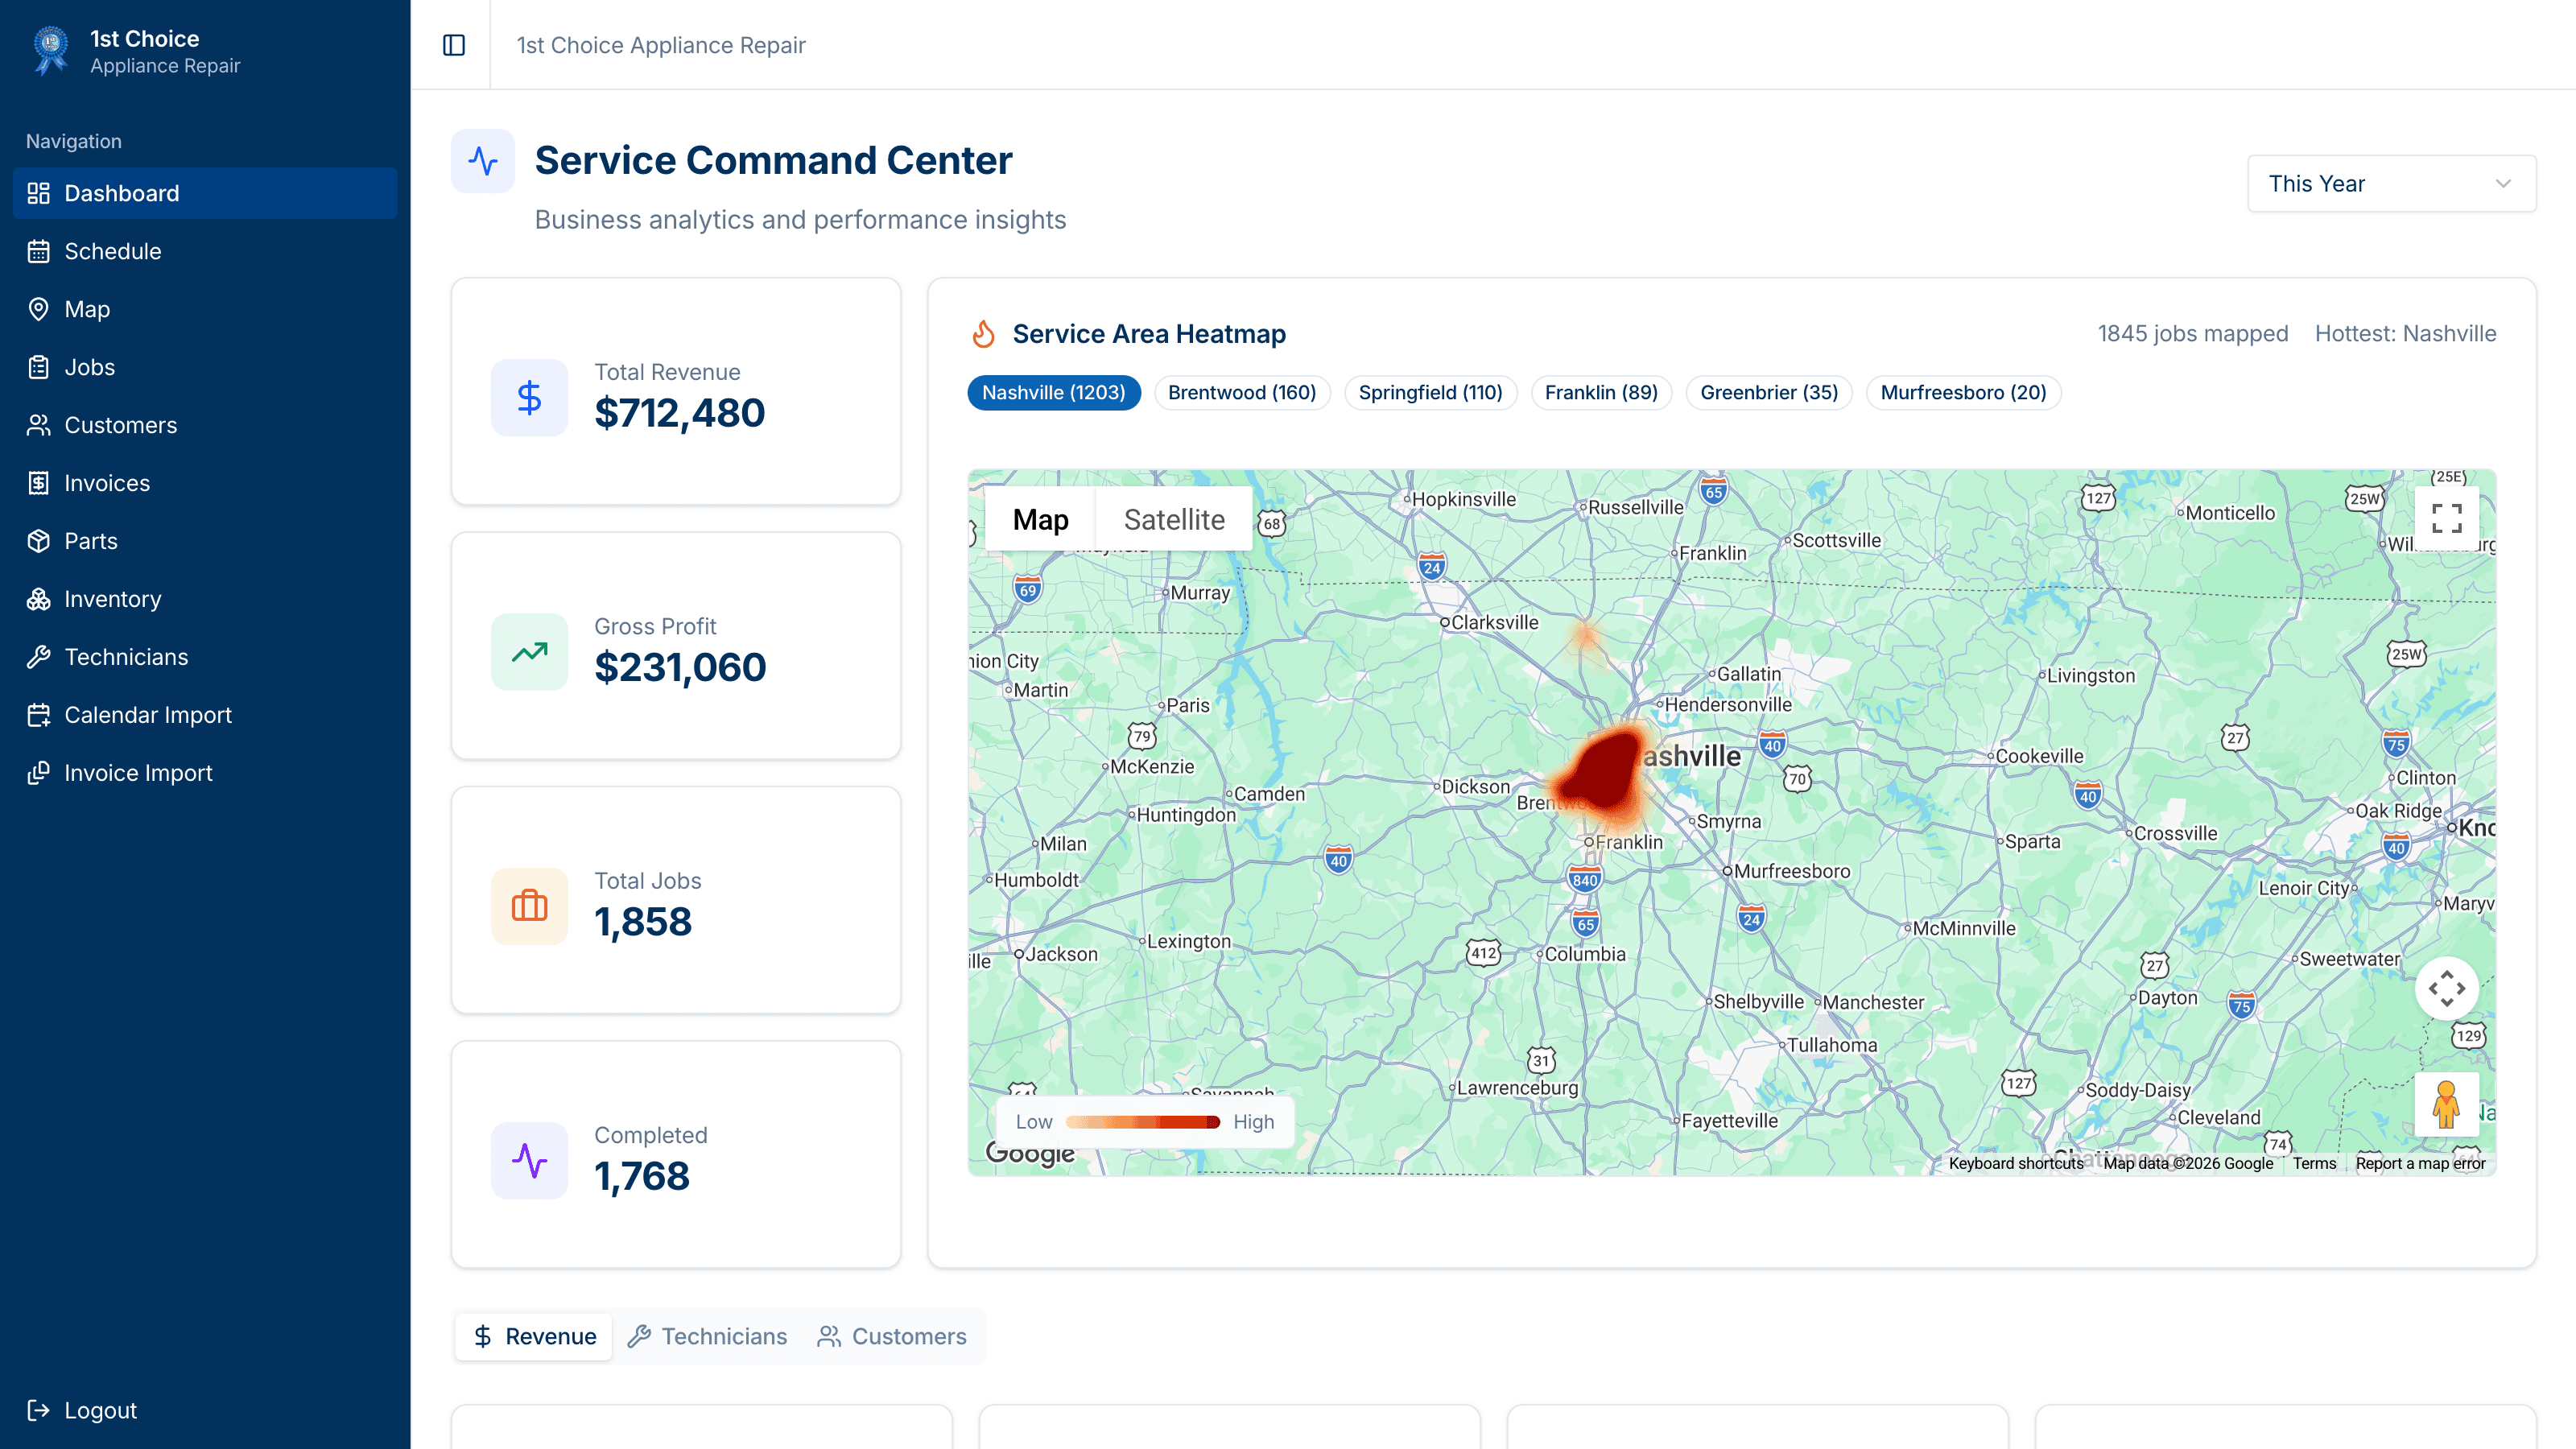The height and width of the screenshot is (1449, 2576).
Task: Open Jobs from the sidebar
Action: 205,367
